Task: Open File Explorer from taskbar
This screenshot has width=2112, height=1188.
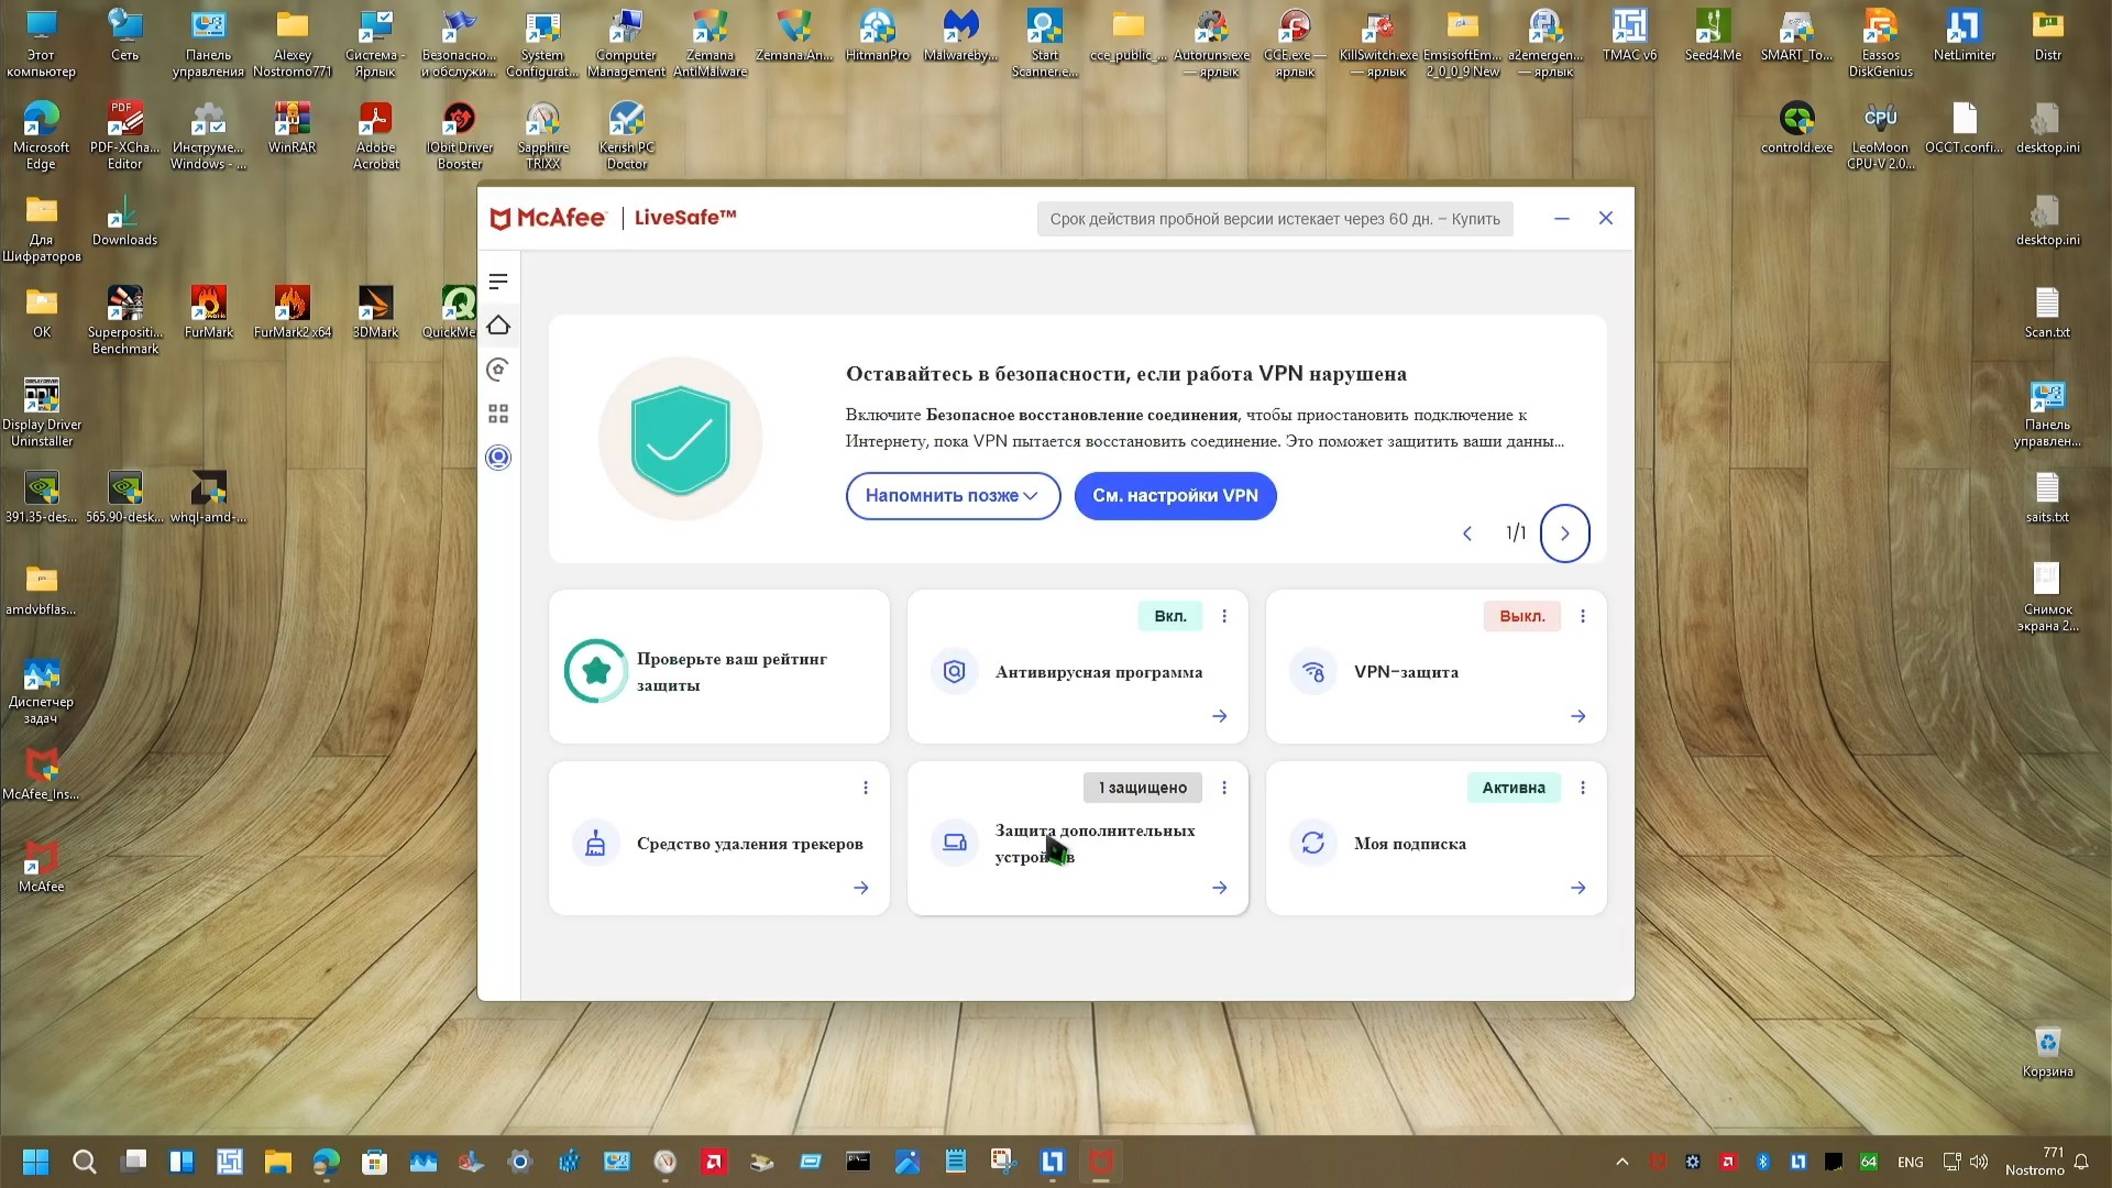Action: point(278,1161)
